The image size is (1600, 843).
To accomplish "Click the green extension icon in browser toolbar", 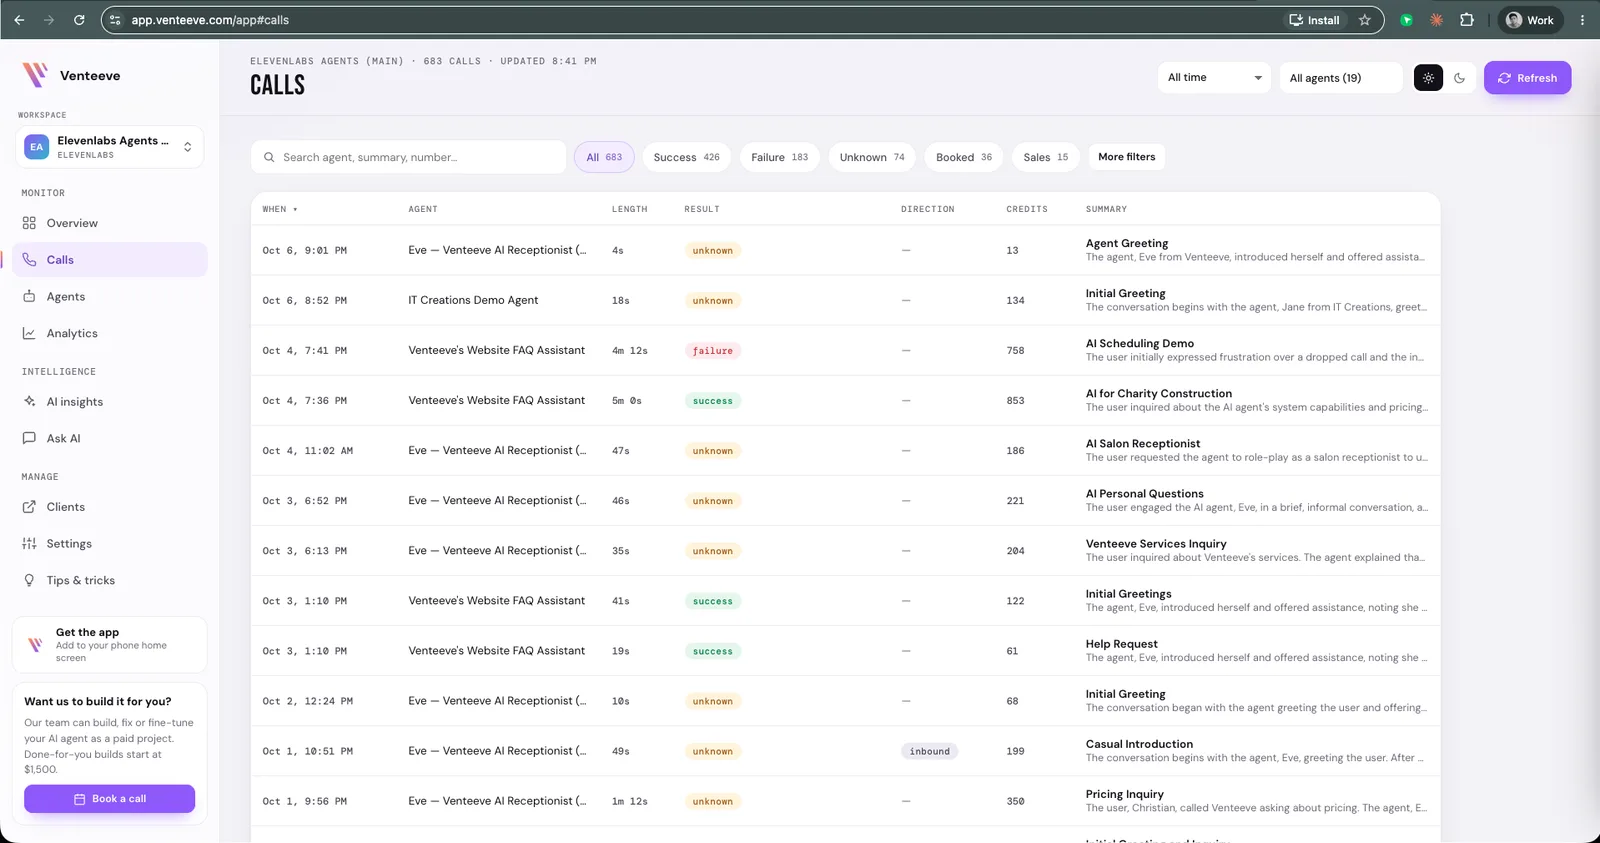I will tap(1406, 20).
